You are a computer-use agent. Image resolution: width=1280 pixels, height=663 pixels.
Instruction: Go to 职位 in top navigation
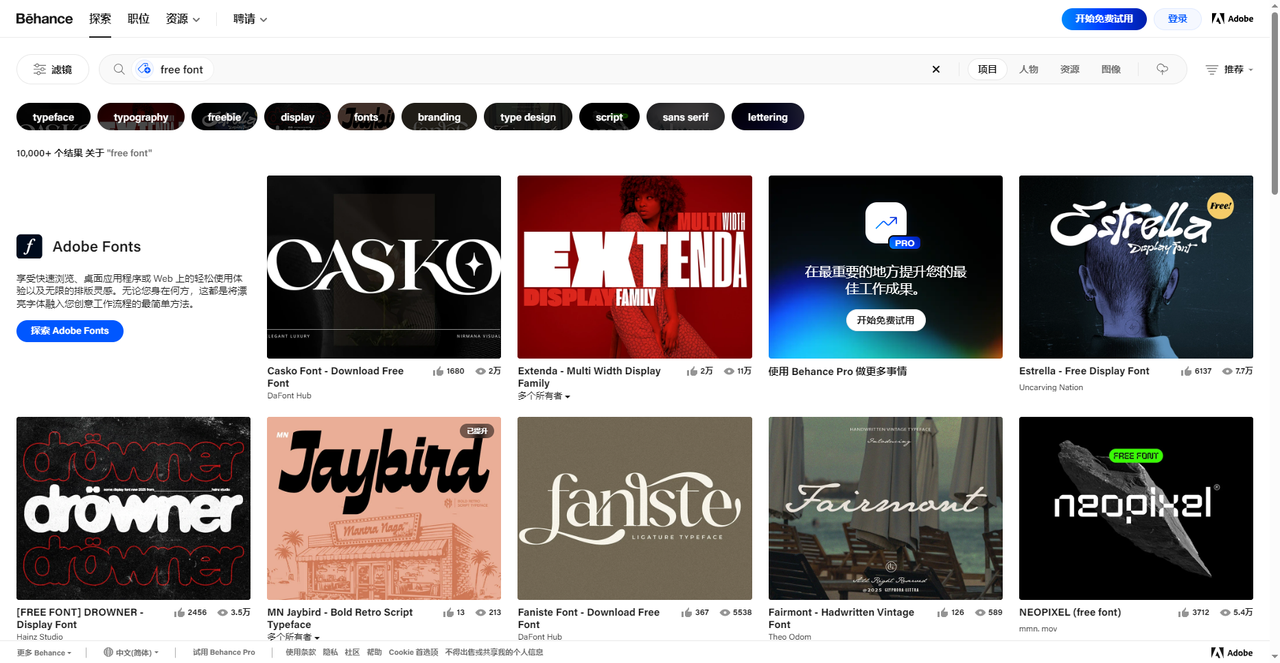tap(139, 19)
